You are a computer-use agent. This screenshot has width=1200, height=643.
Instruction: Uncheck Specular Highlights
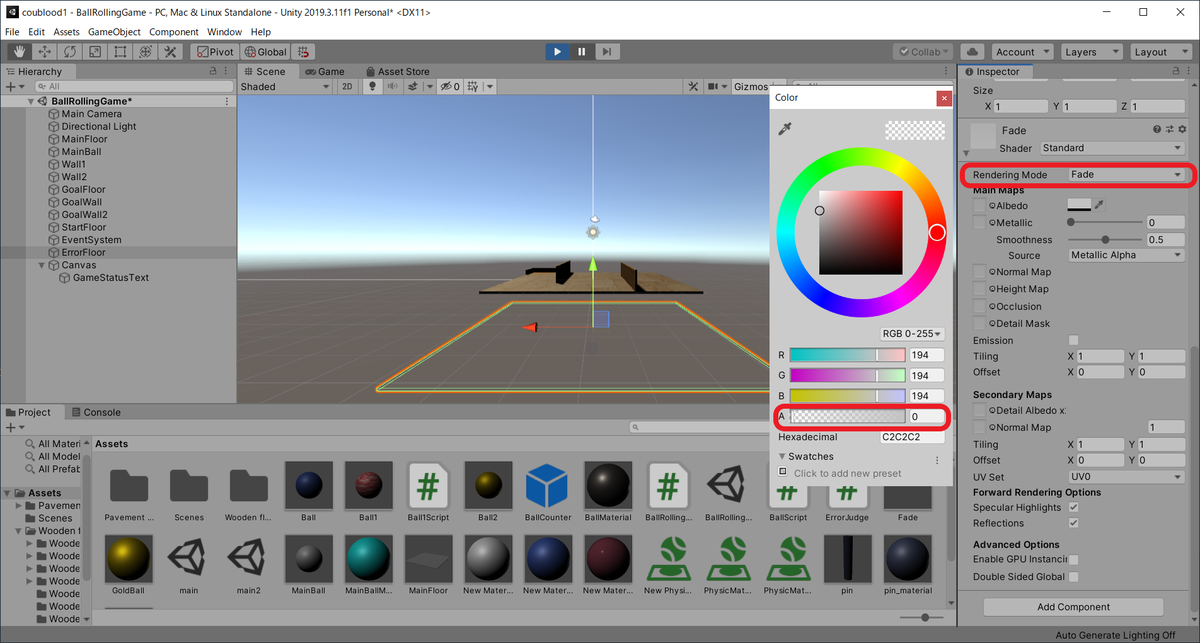click(x=1073, y=508)
